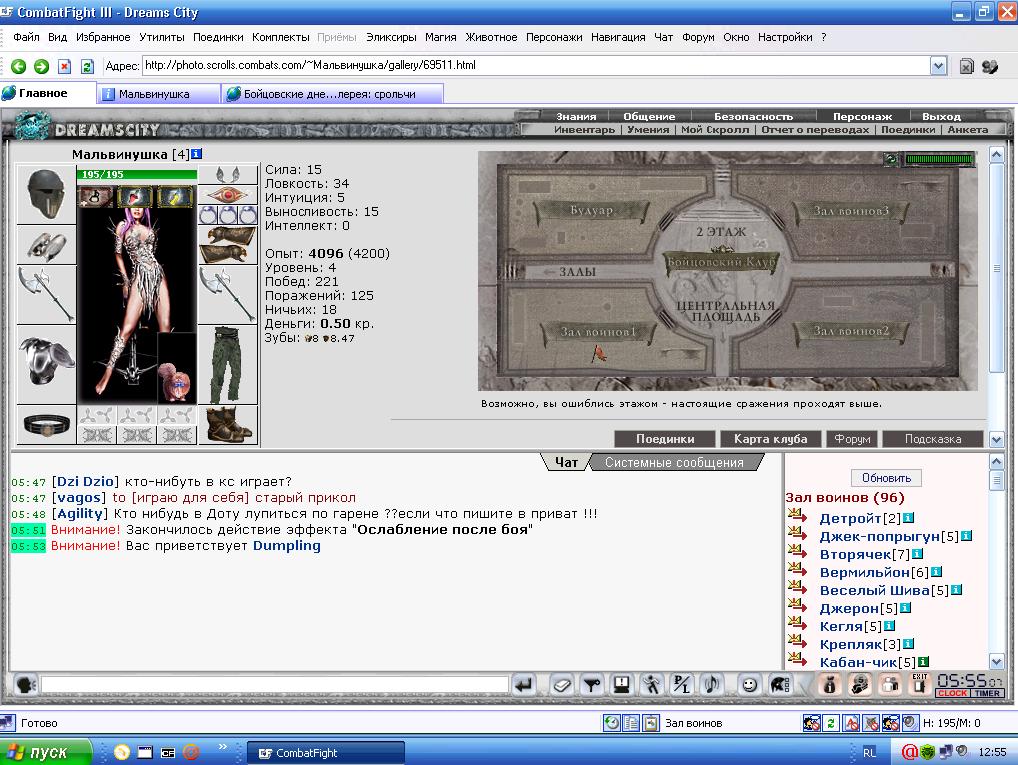Image resolution: width=1018 pixels, height=765 pixels.
Task: Expand the address bar dropdown
Action: point(938,66)
